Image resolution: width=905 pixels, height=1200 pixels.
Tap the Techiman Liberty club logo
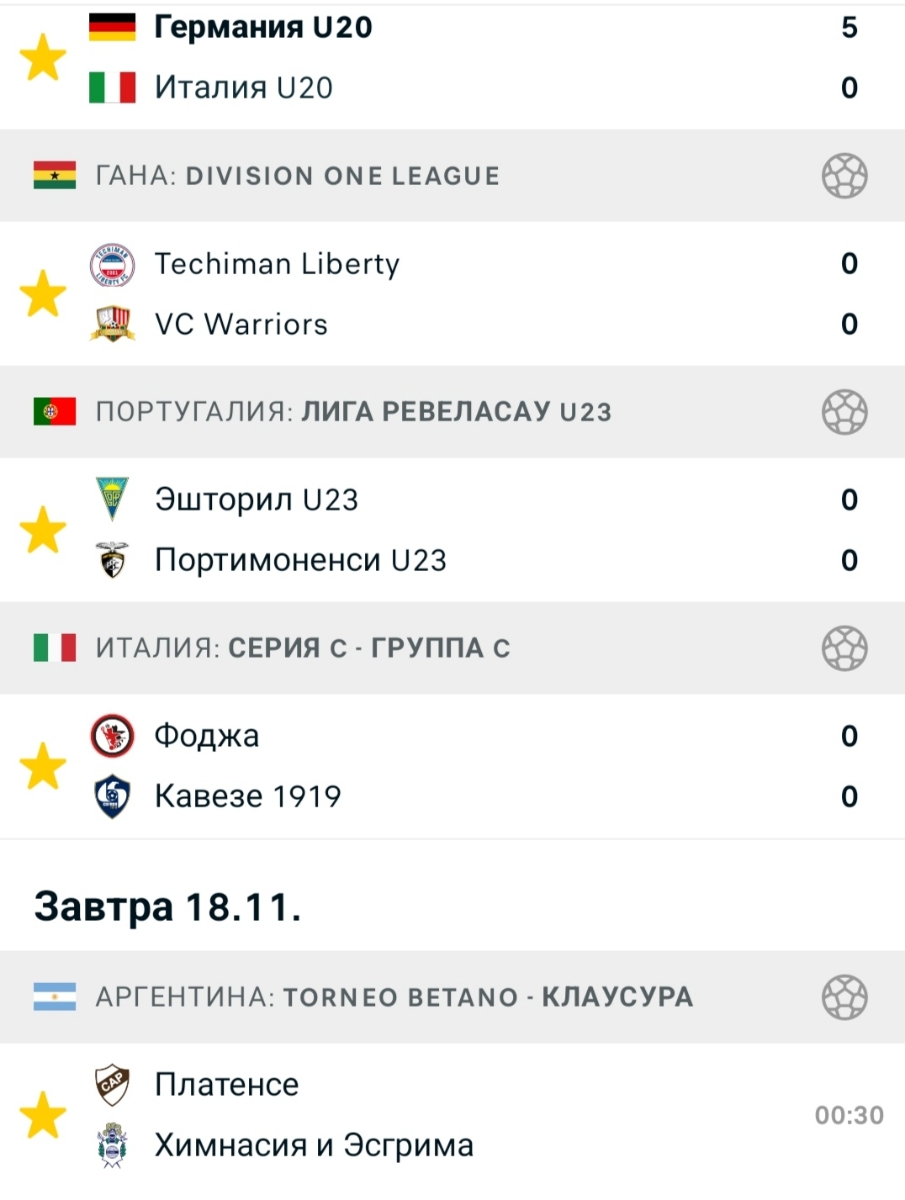tap(112, 265)
